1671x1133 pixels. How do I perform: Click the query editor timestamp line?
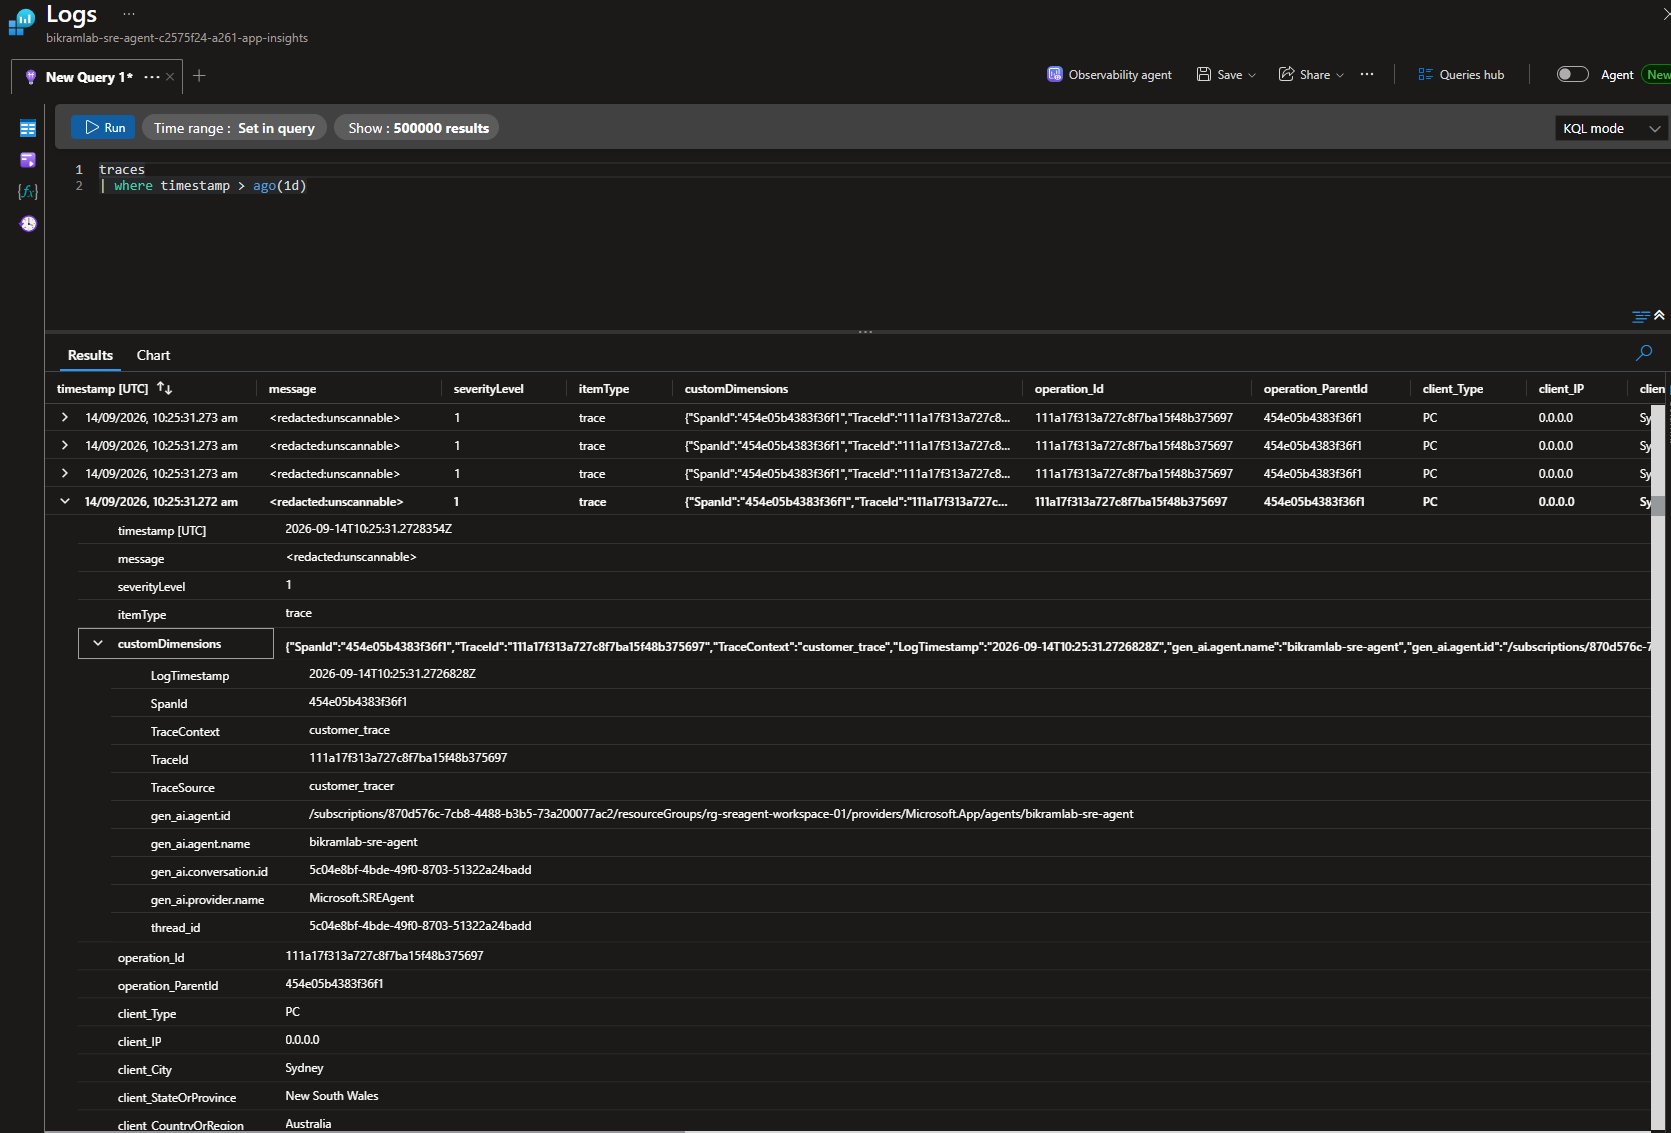(x=203, y=186)
